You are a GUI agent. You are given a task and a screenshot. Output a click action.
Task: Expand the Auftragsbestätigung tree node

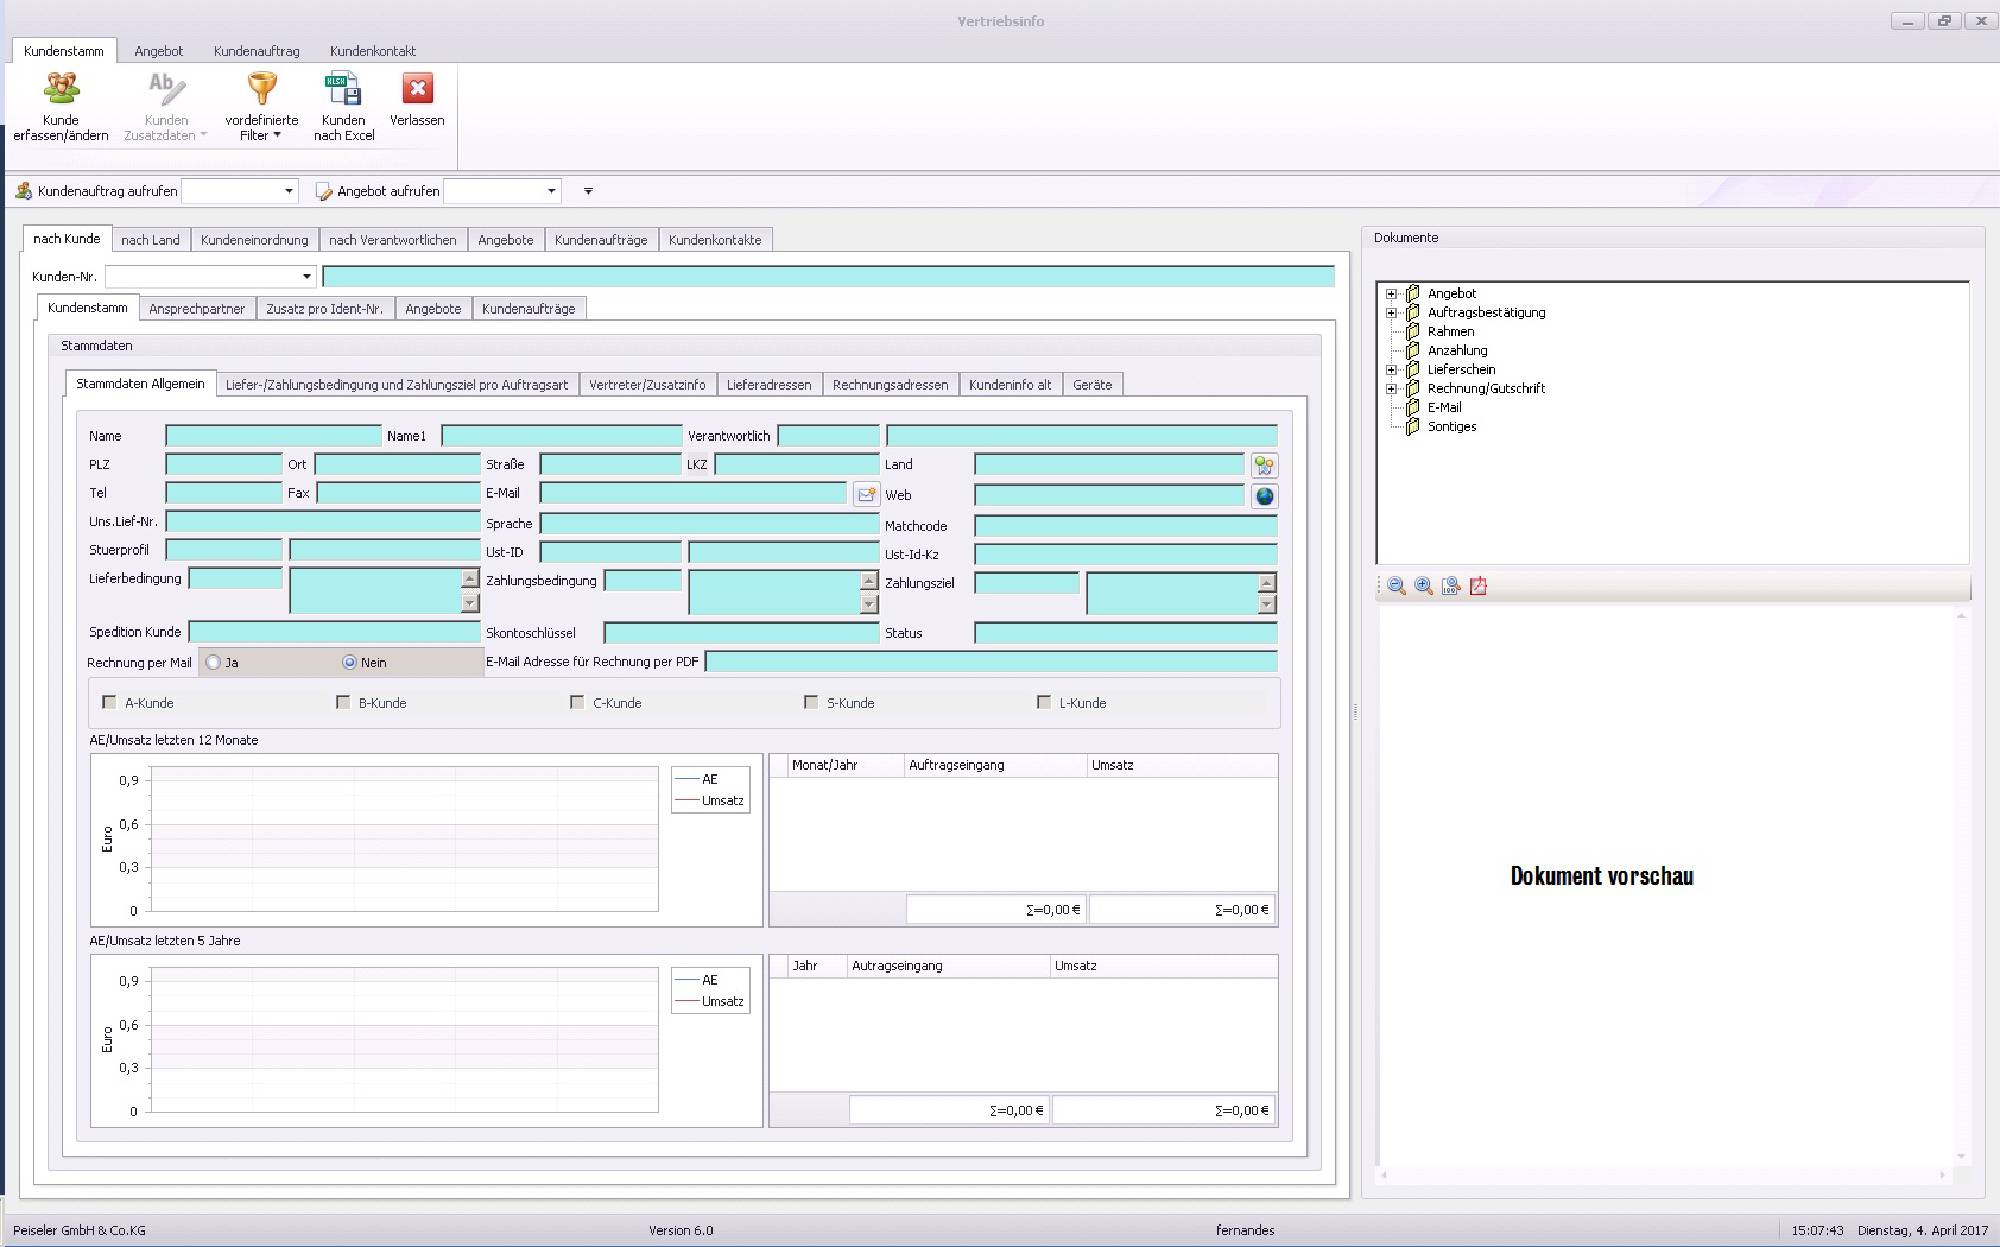(1391, 313)
